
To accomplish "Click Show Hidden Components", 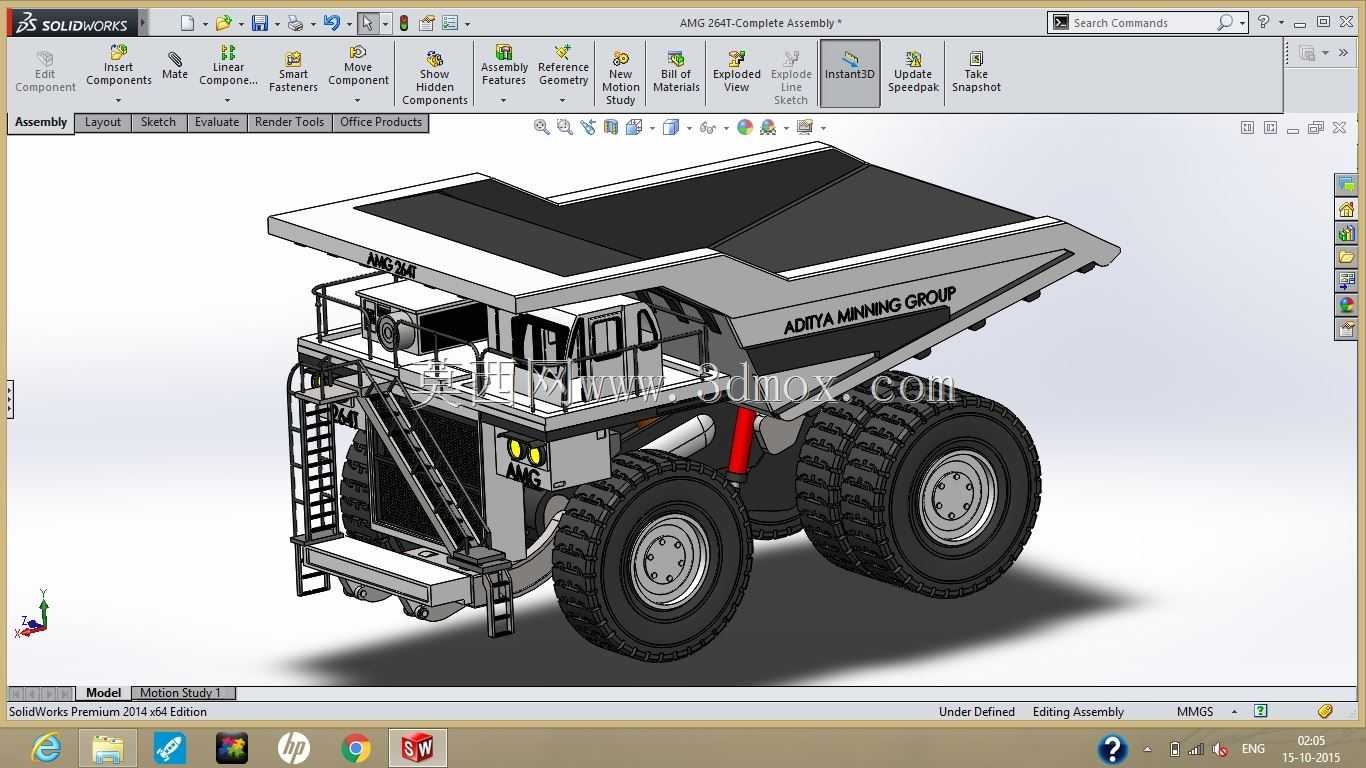I will [x=434, y=78].
